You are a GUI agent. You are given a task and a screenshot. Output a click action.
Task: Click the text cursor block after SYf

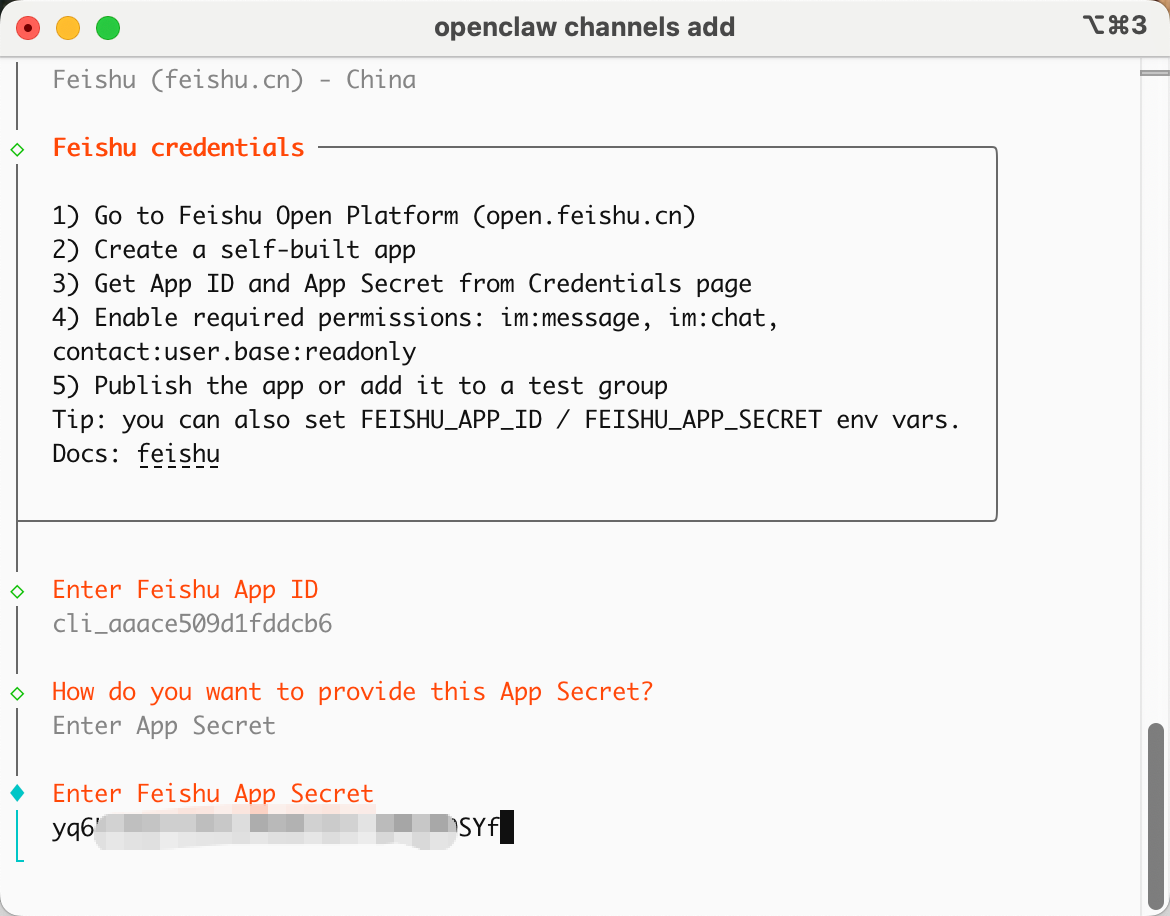click(507, 827)
